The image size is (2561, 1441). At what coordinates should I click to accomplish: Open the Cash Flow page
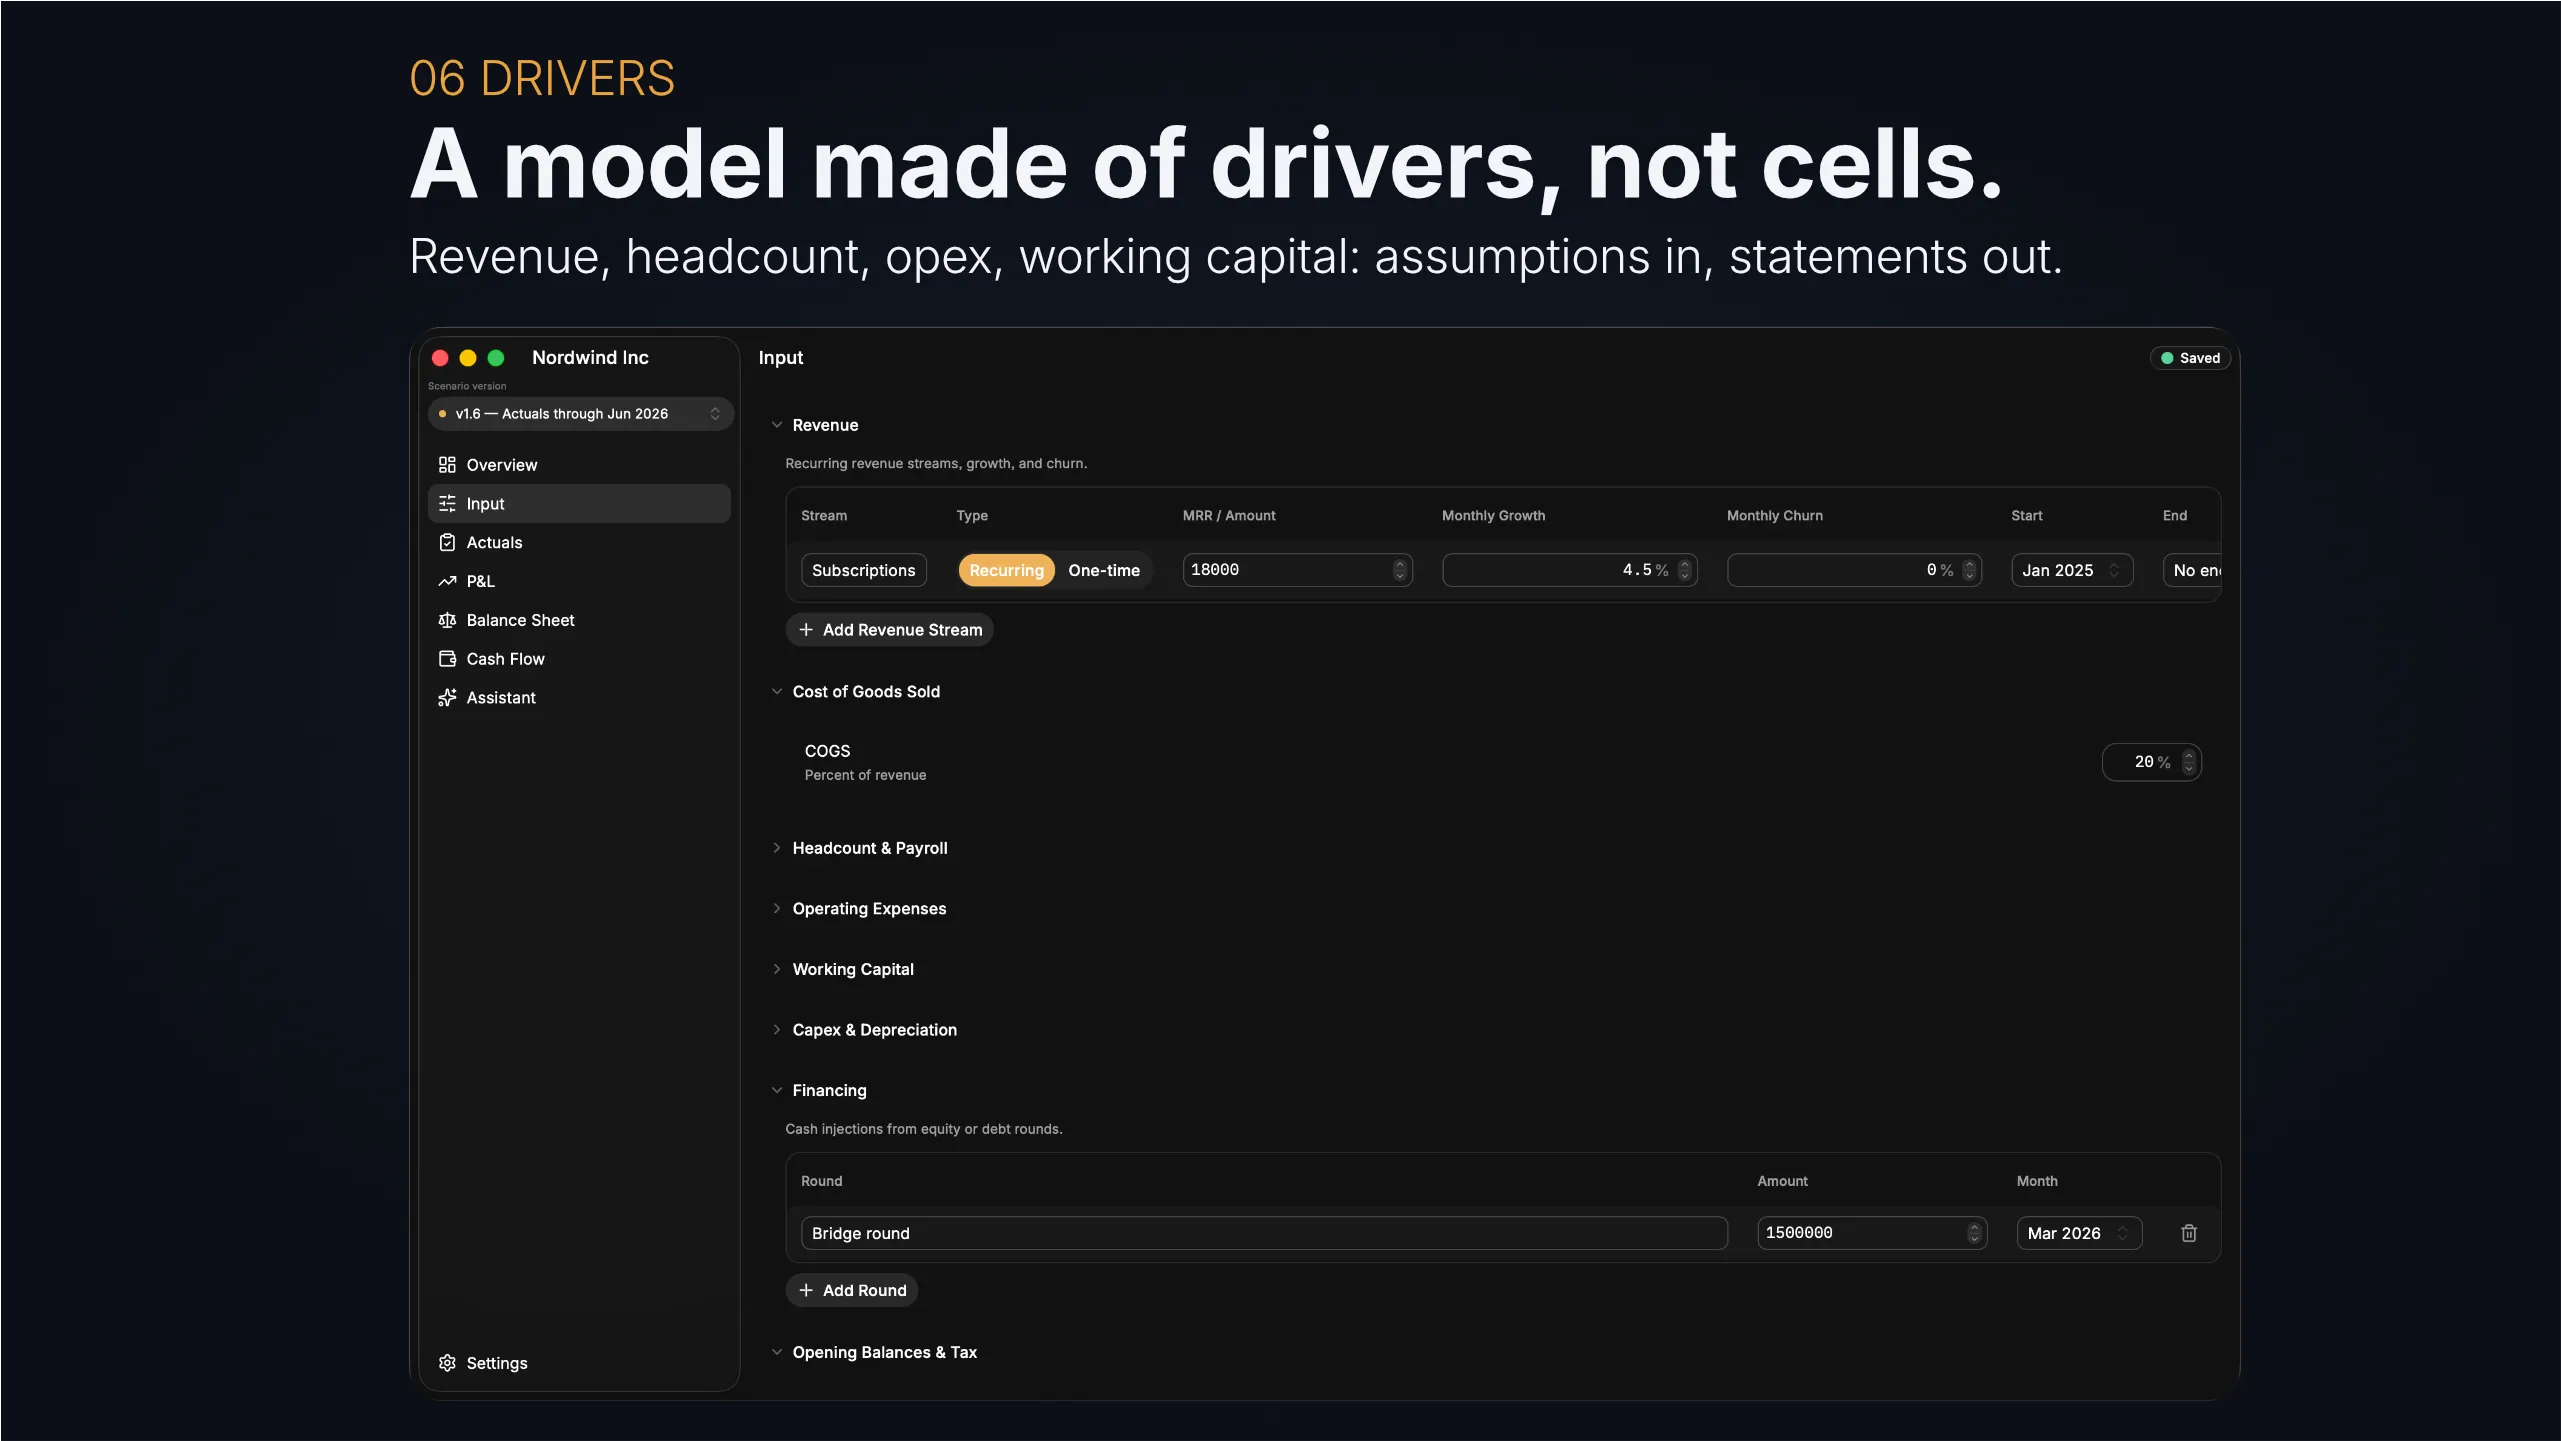(x=579, y=659)
